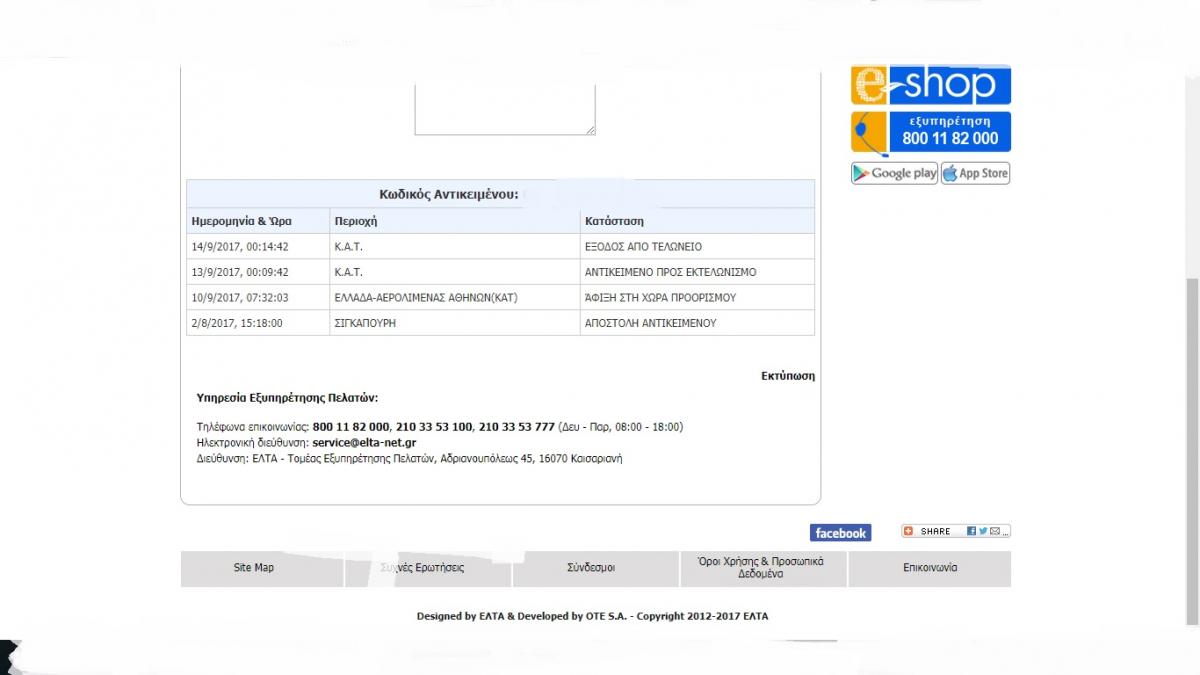Viewport: 1200px width, 675px height.
Task: Share via the small Facebook icon
Action: (x=971, y=531)
